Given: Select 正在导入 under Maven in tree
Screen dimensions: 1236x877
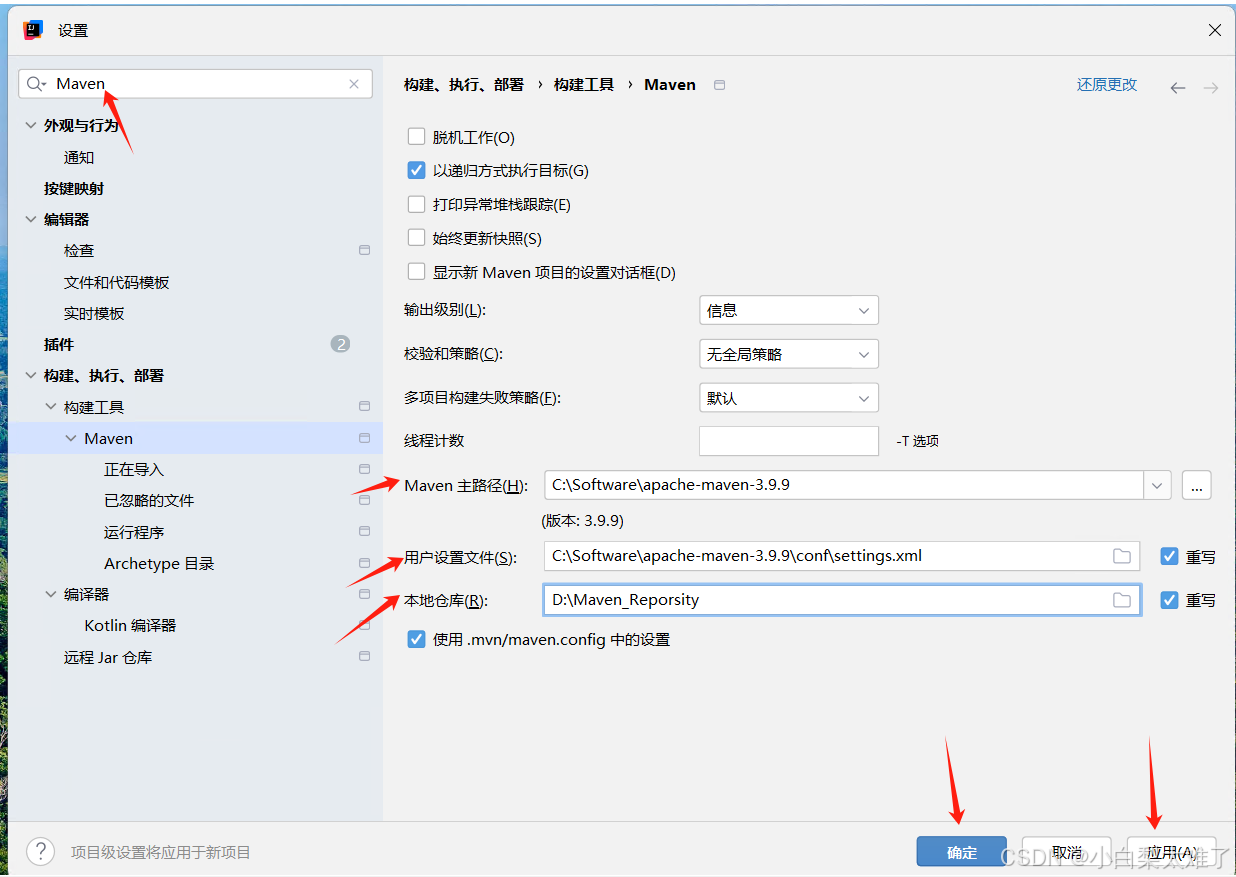Looking at the screenshot, I should pyautogui.click(x=134, y=469).
